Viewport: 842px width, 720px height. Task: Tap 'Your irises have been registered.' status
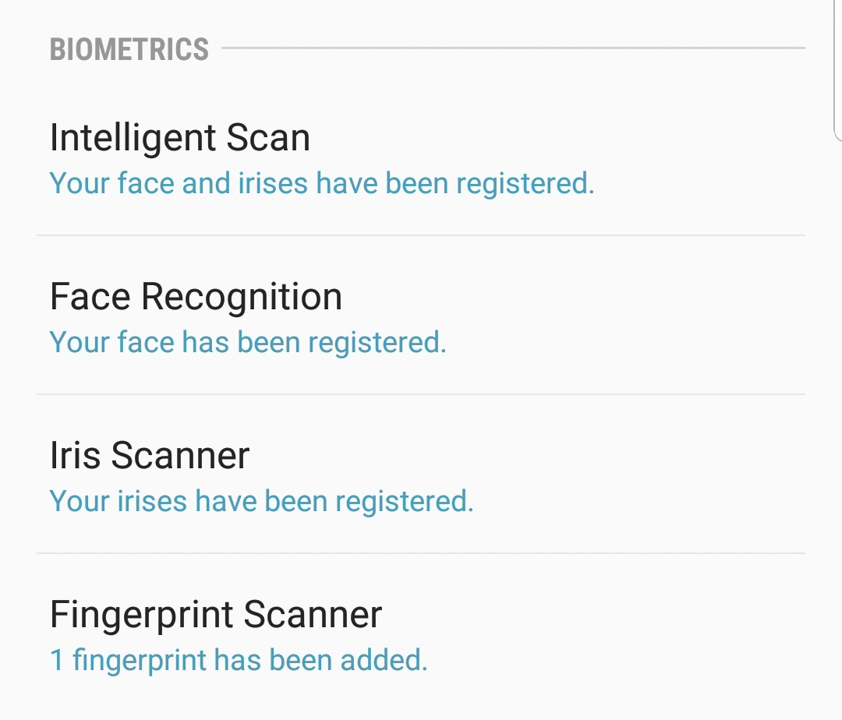tap(262, 501)
